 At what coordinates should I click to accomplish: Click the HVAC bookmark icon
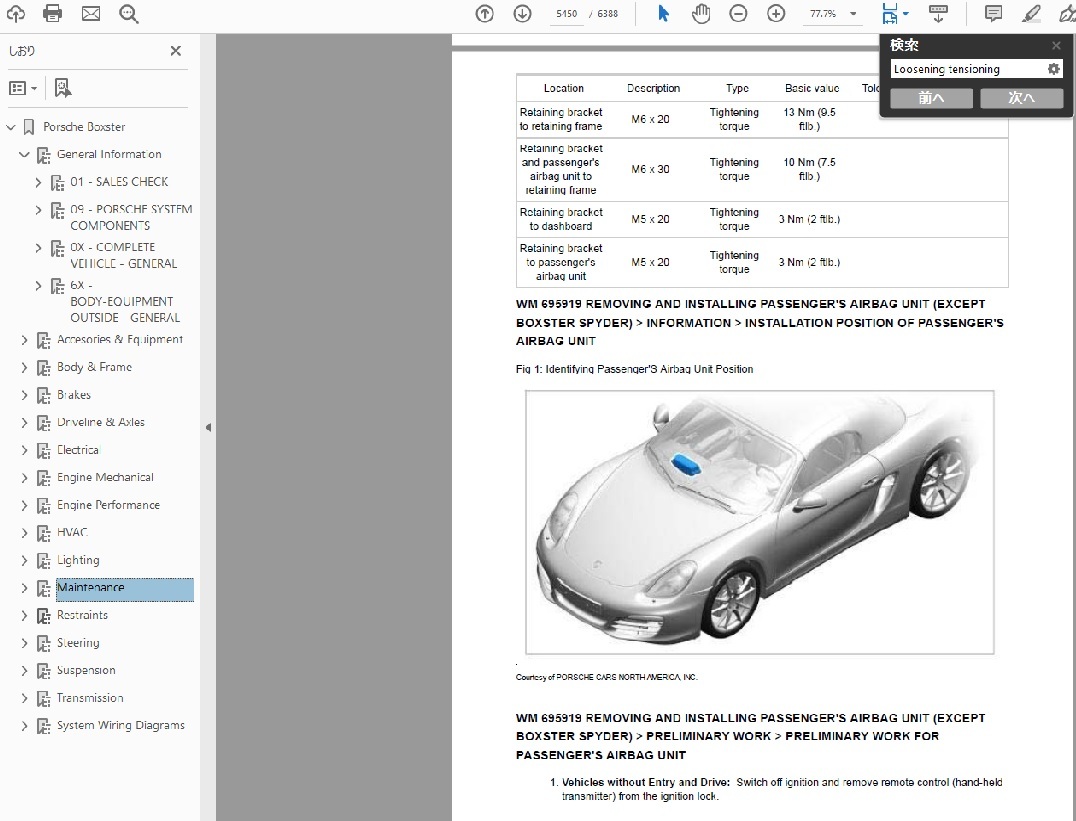click(43, 533)
